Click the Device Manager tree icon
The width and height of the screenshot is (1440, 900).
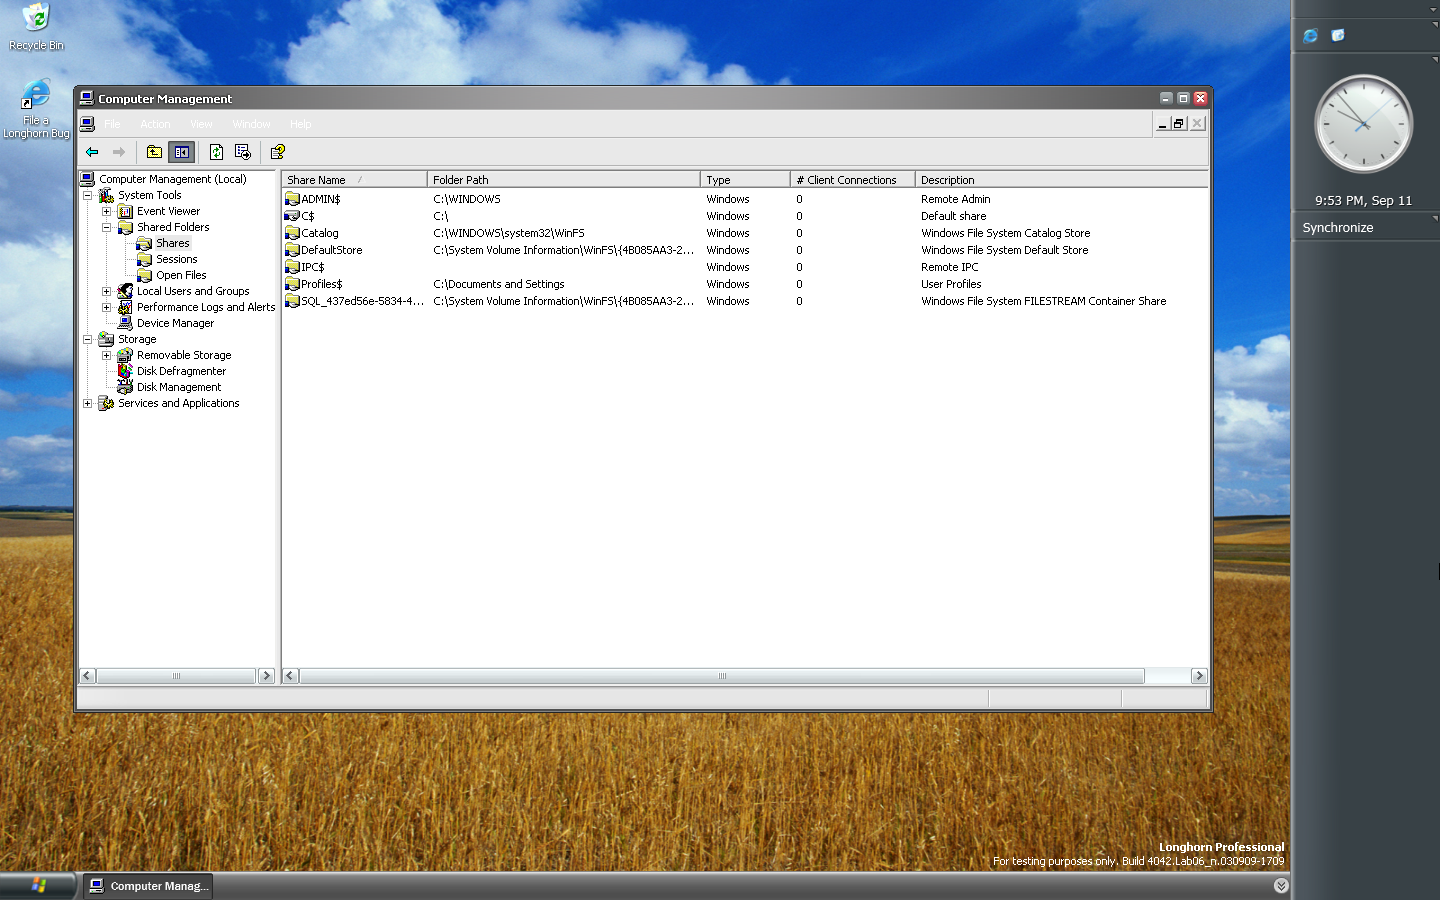click(125, 323)
